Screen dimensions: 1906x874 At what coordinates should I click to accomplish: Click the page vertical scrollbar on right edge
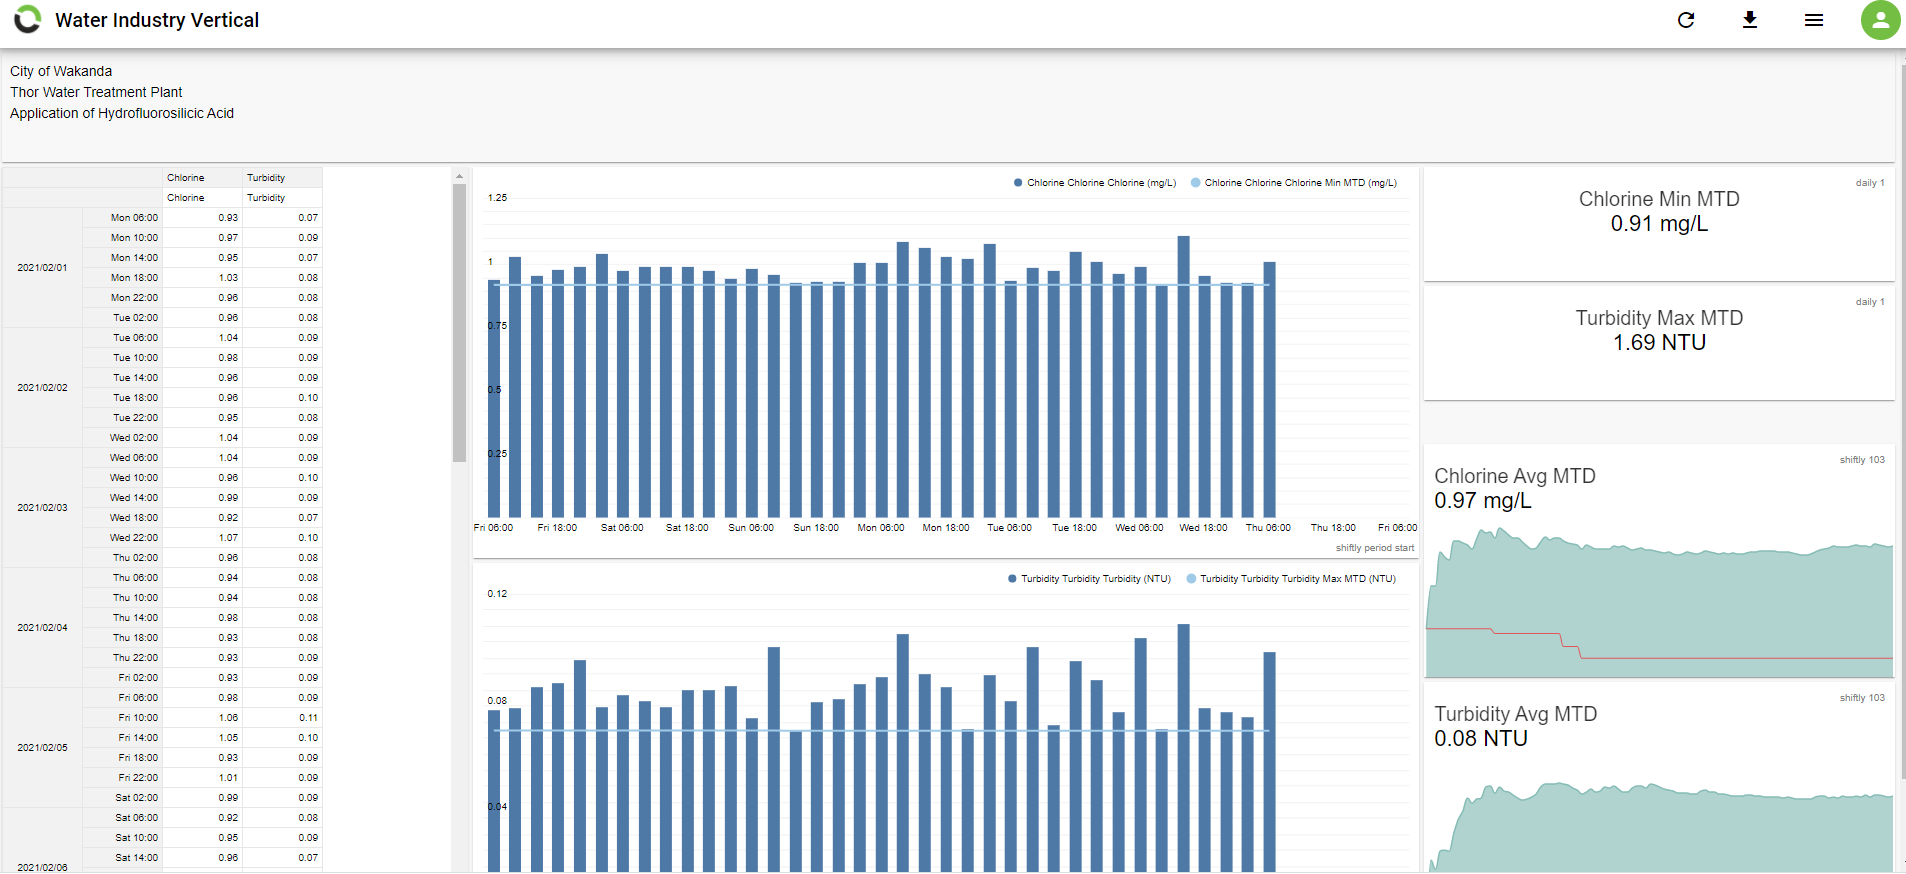pos(1902,420)
